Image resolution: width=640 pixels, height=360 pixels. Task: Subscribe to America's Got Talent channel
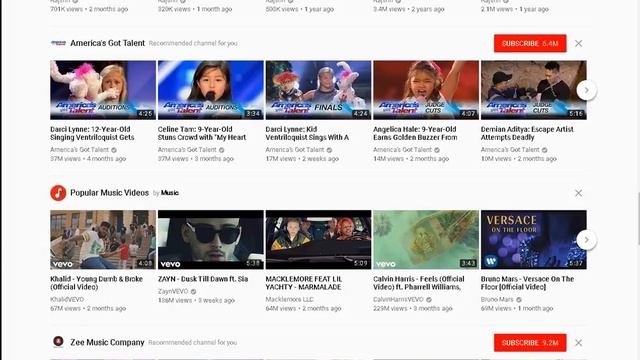[530, 43]
